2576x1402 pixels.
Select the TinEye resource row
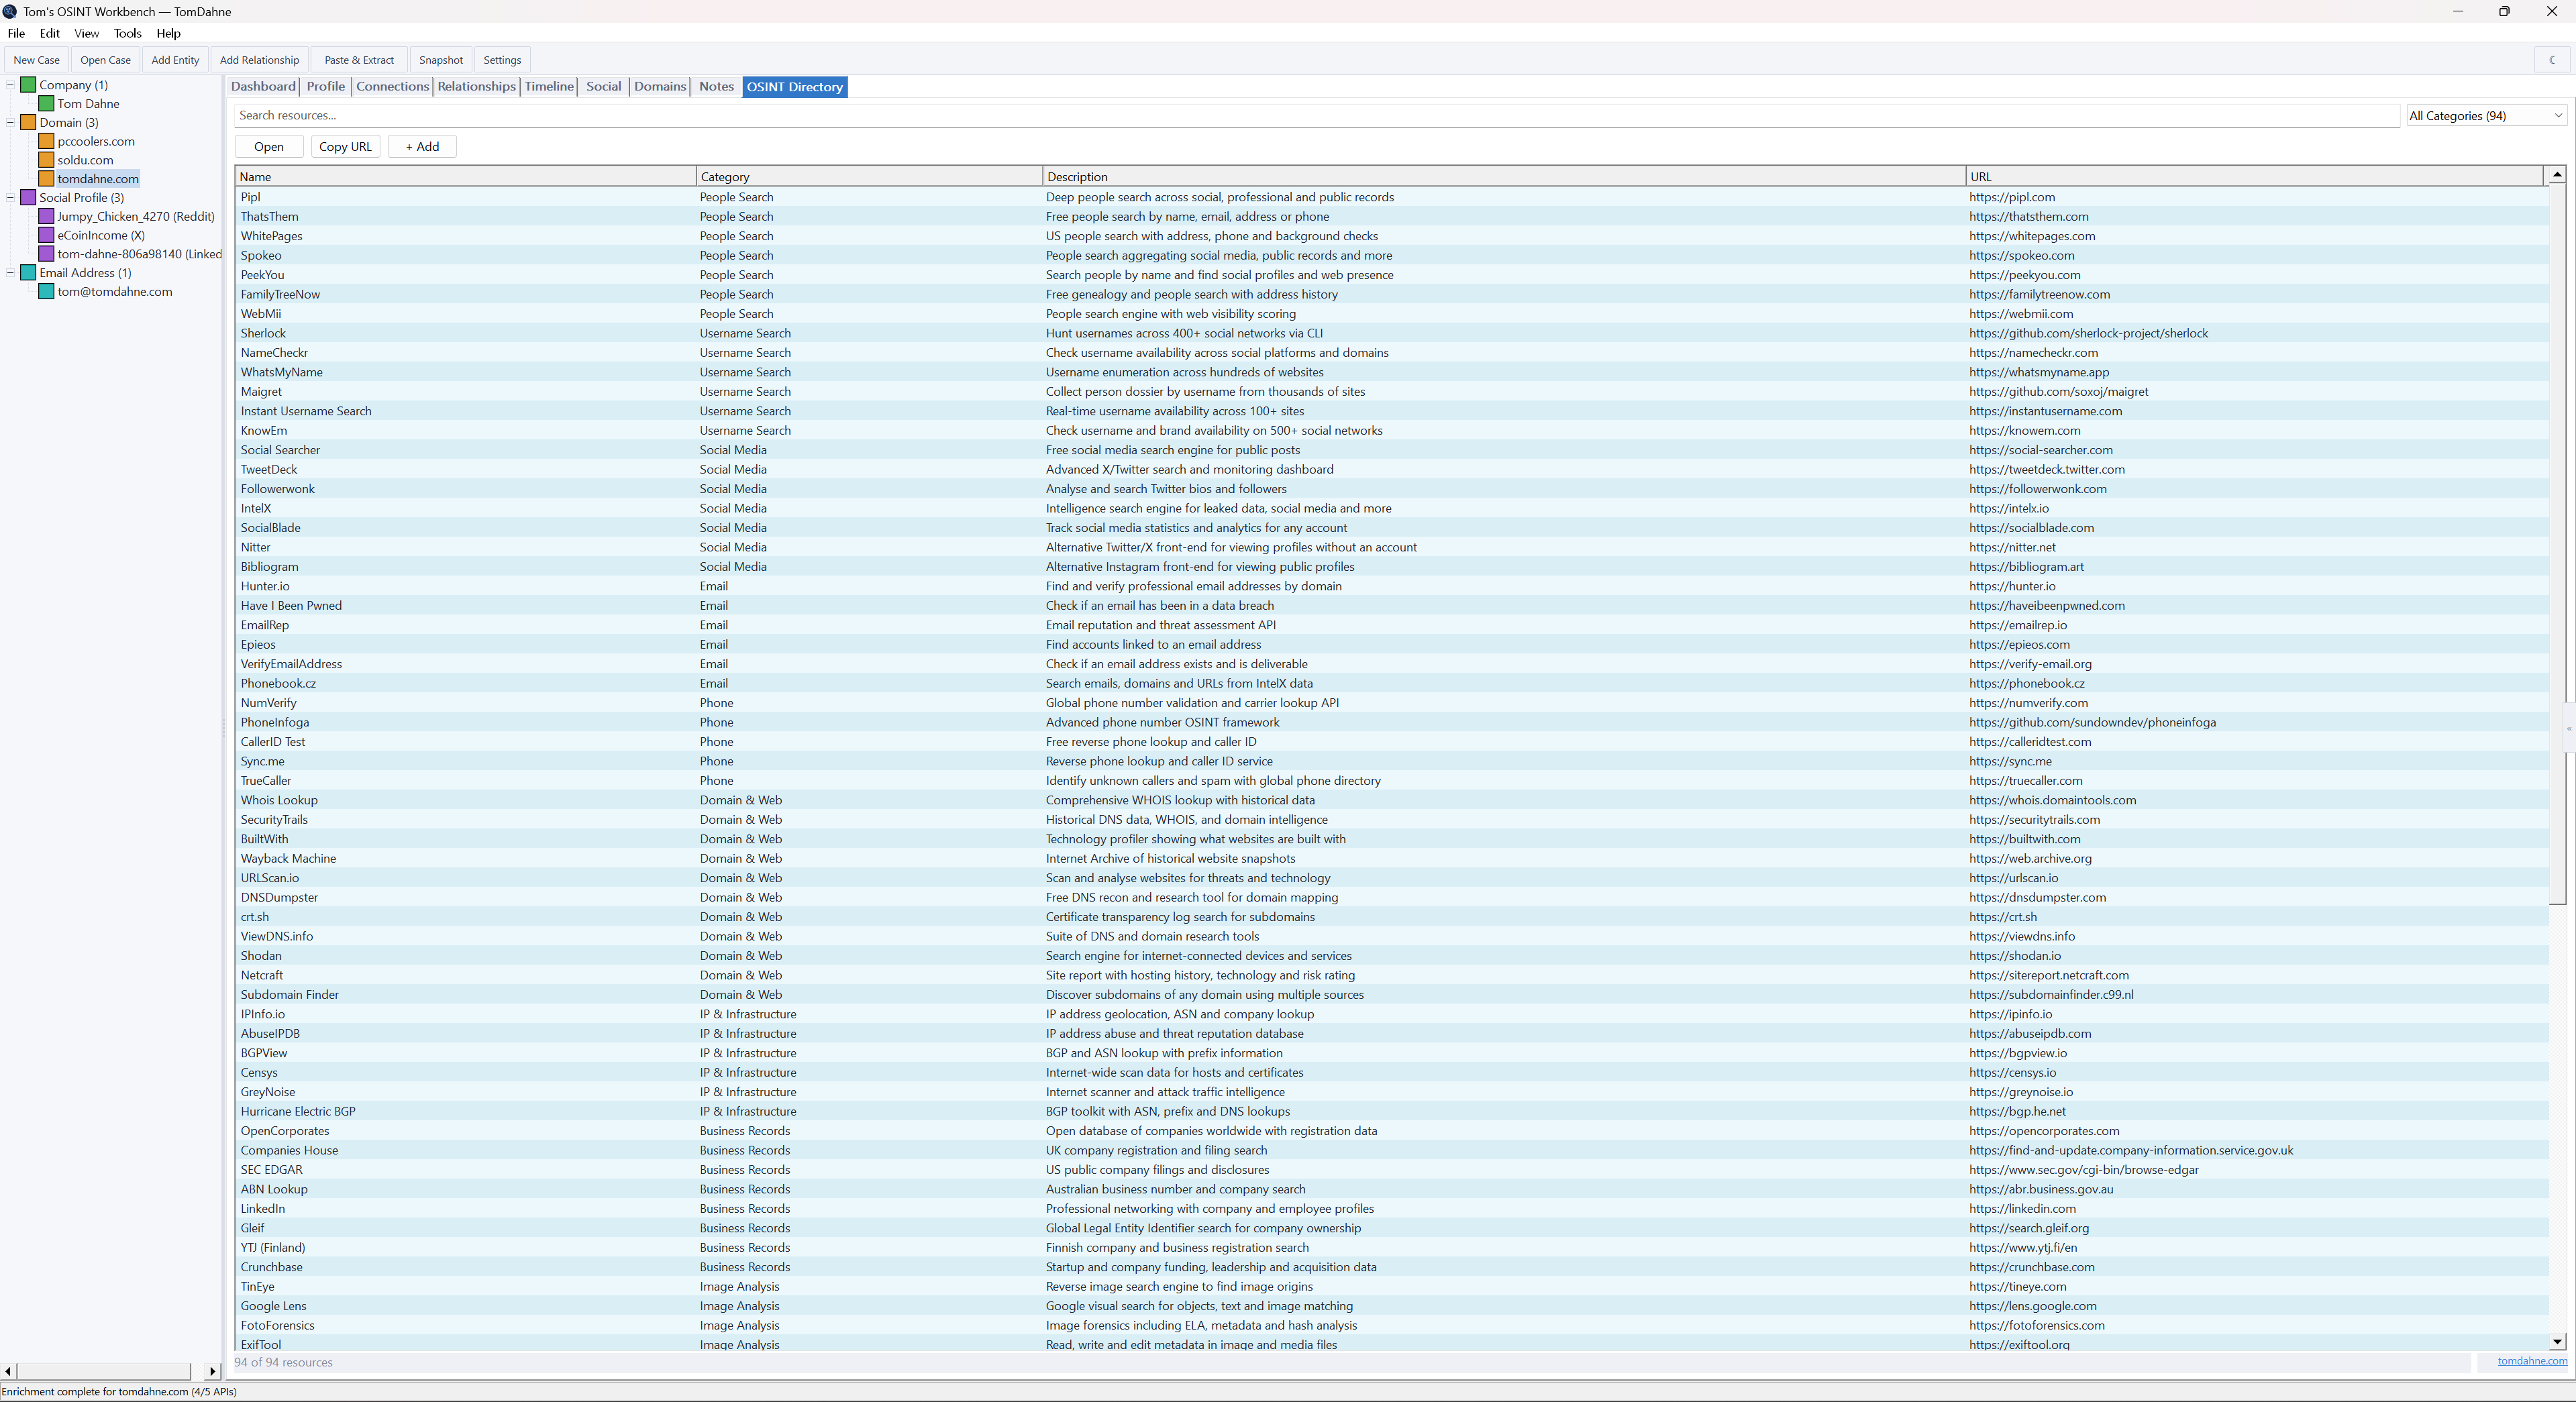(x=1392, y=1287)
